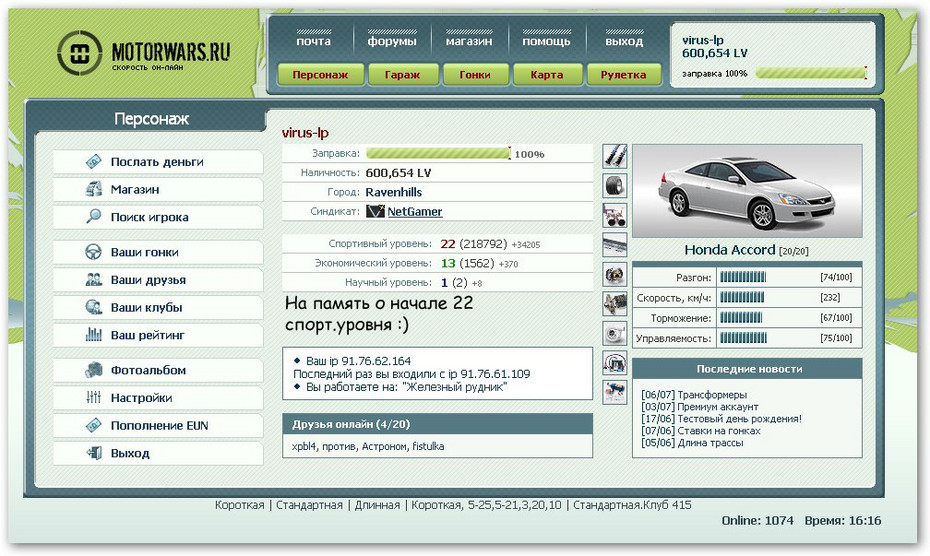Click the sliders icon beside Настройки
The width and height of the screenshot is (930, 556).
click(94, 398)
